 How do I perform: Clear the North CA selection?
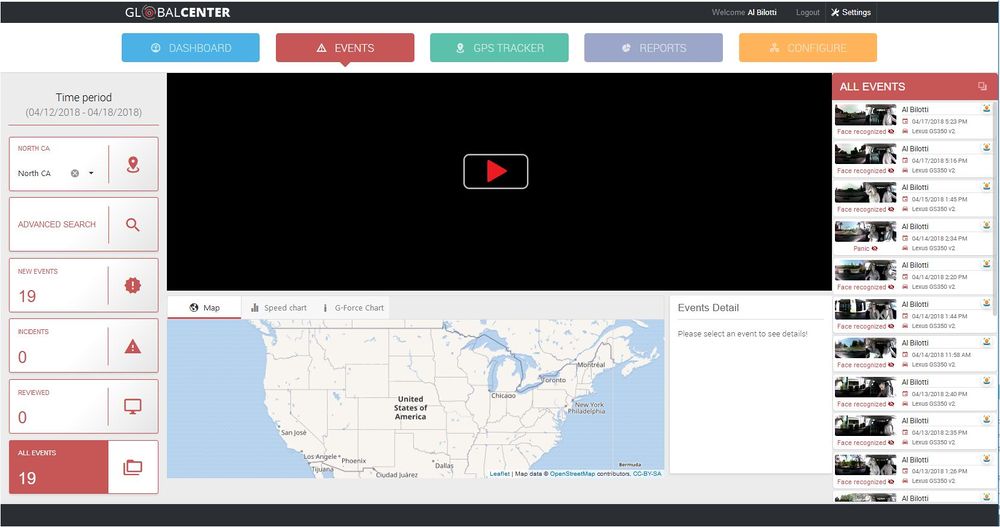click(75, 173)
